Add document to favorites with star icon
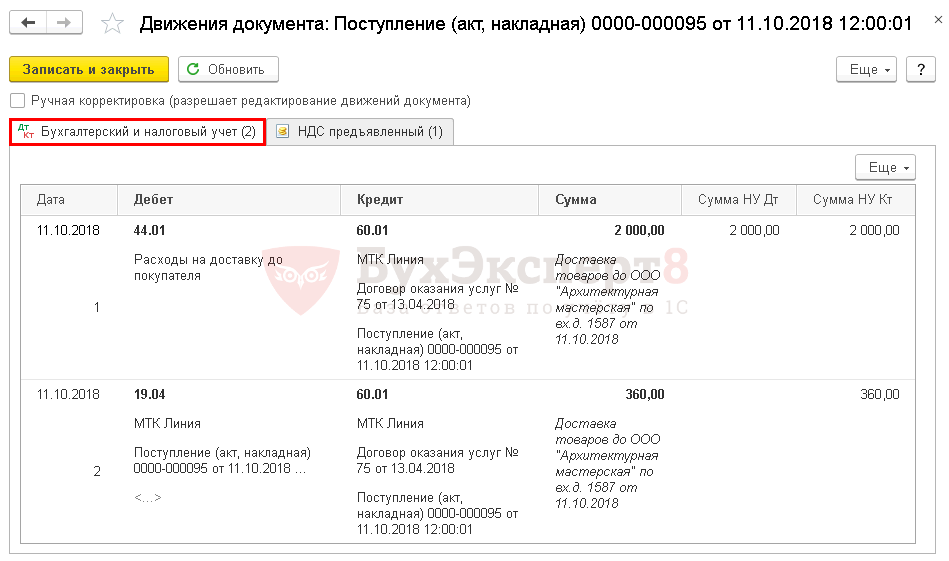This screenshot has width=949, height=561. coord(114,24)
